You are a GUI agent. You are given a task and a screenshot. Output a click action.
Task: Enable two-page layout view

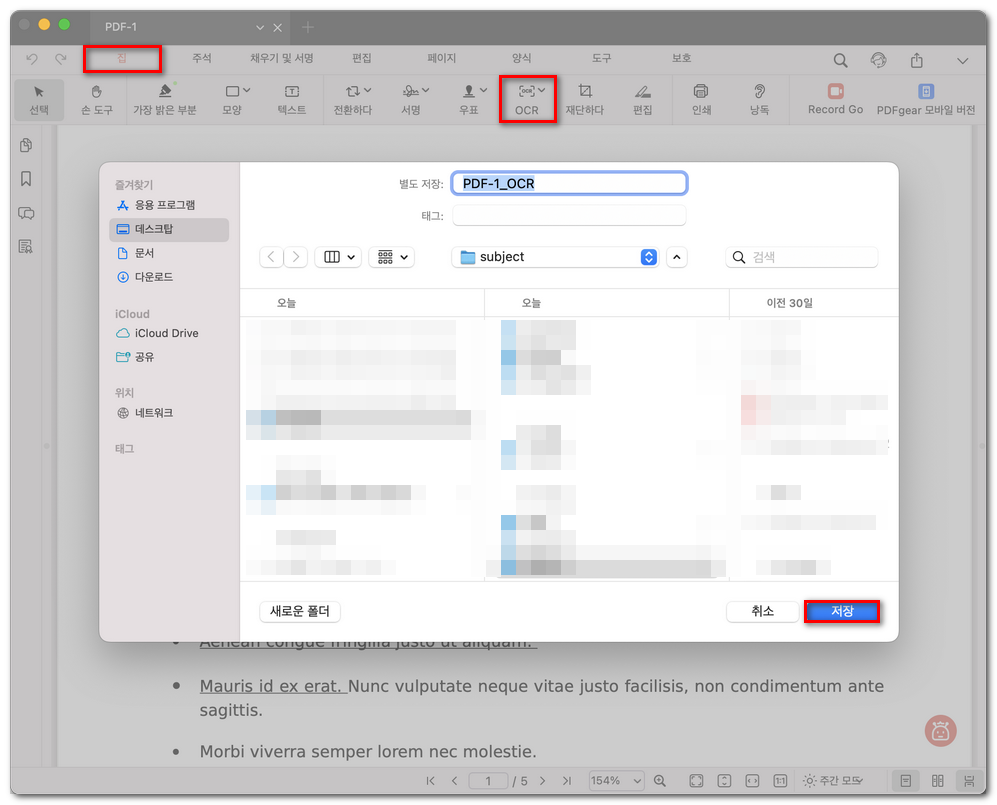[938, 781]
